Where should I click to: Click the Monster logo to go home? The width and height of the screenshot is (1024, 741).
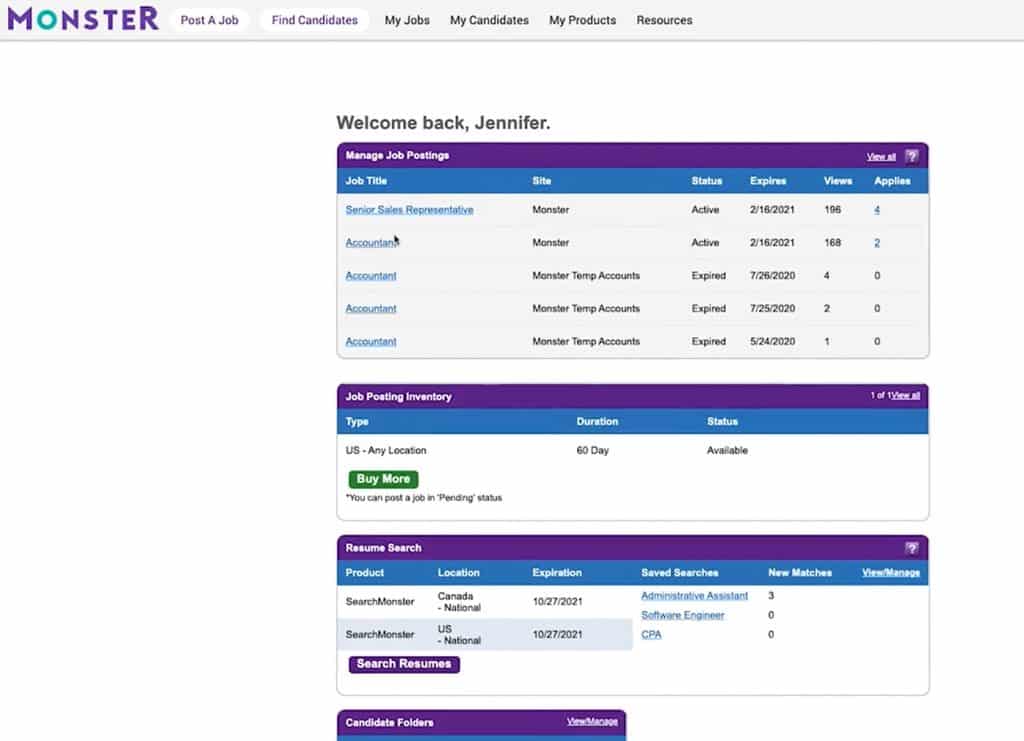point(83,18)
